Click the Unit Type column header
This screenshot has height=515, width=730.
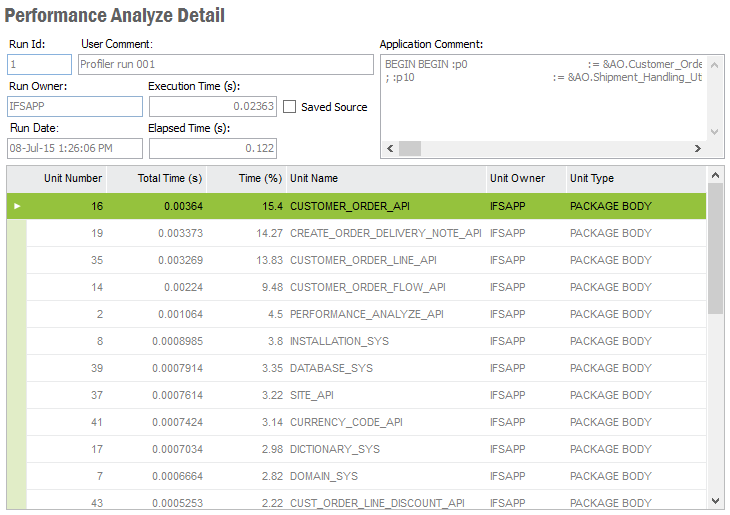[592, 178]
